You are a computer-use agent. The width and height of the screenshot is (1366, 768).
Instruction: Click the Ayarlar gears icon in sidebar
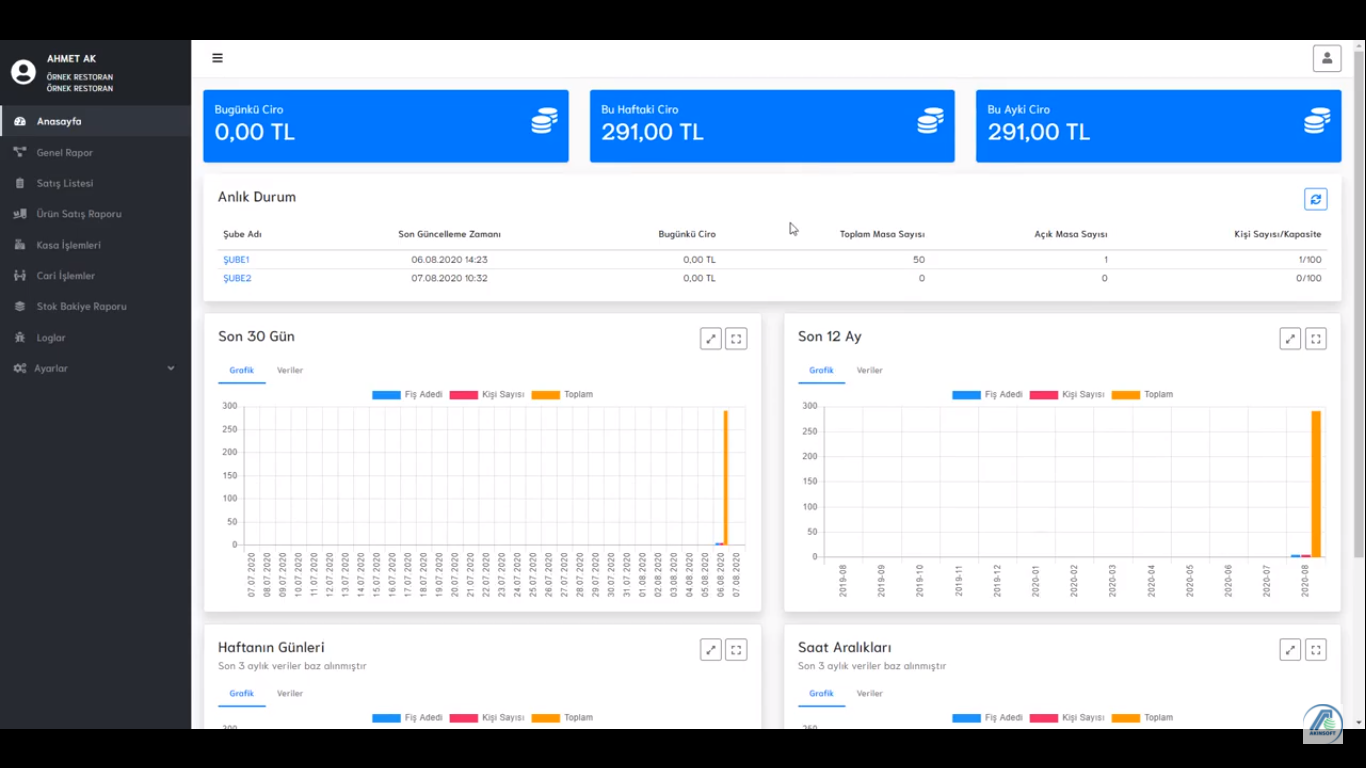point(20,368)
